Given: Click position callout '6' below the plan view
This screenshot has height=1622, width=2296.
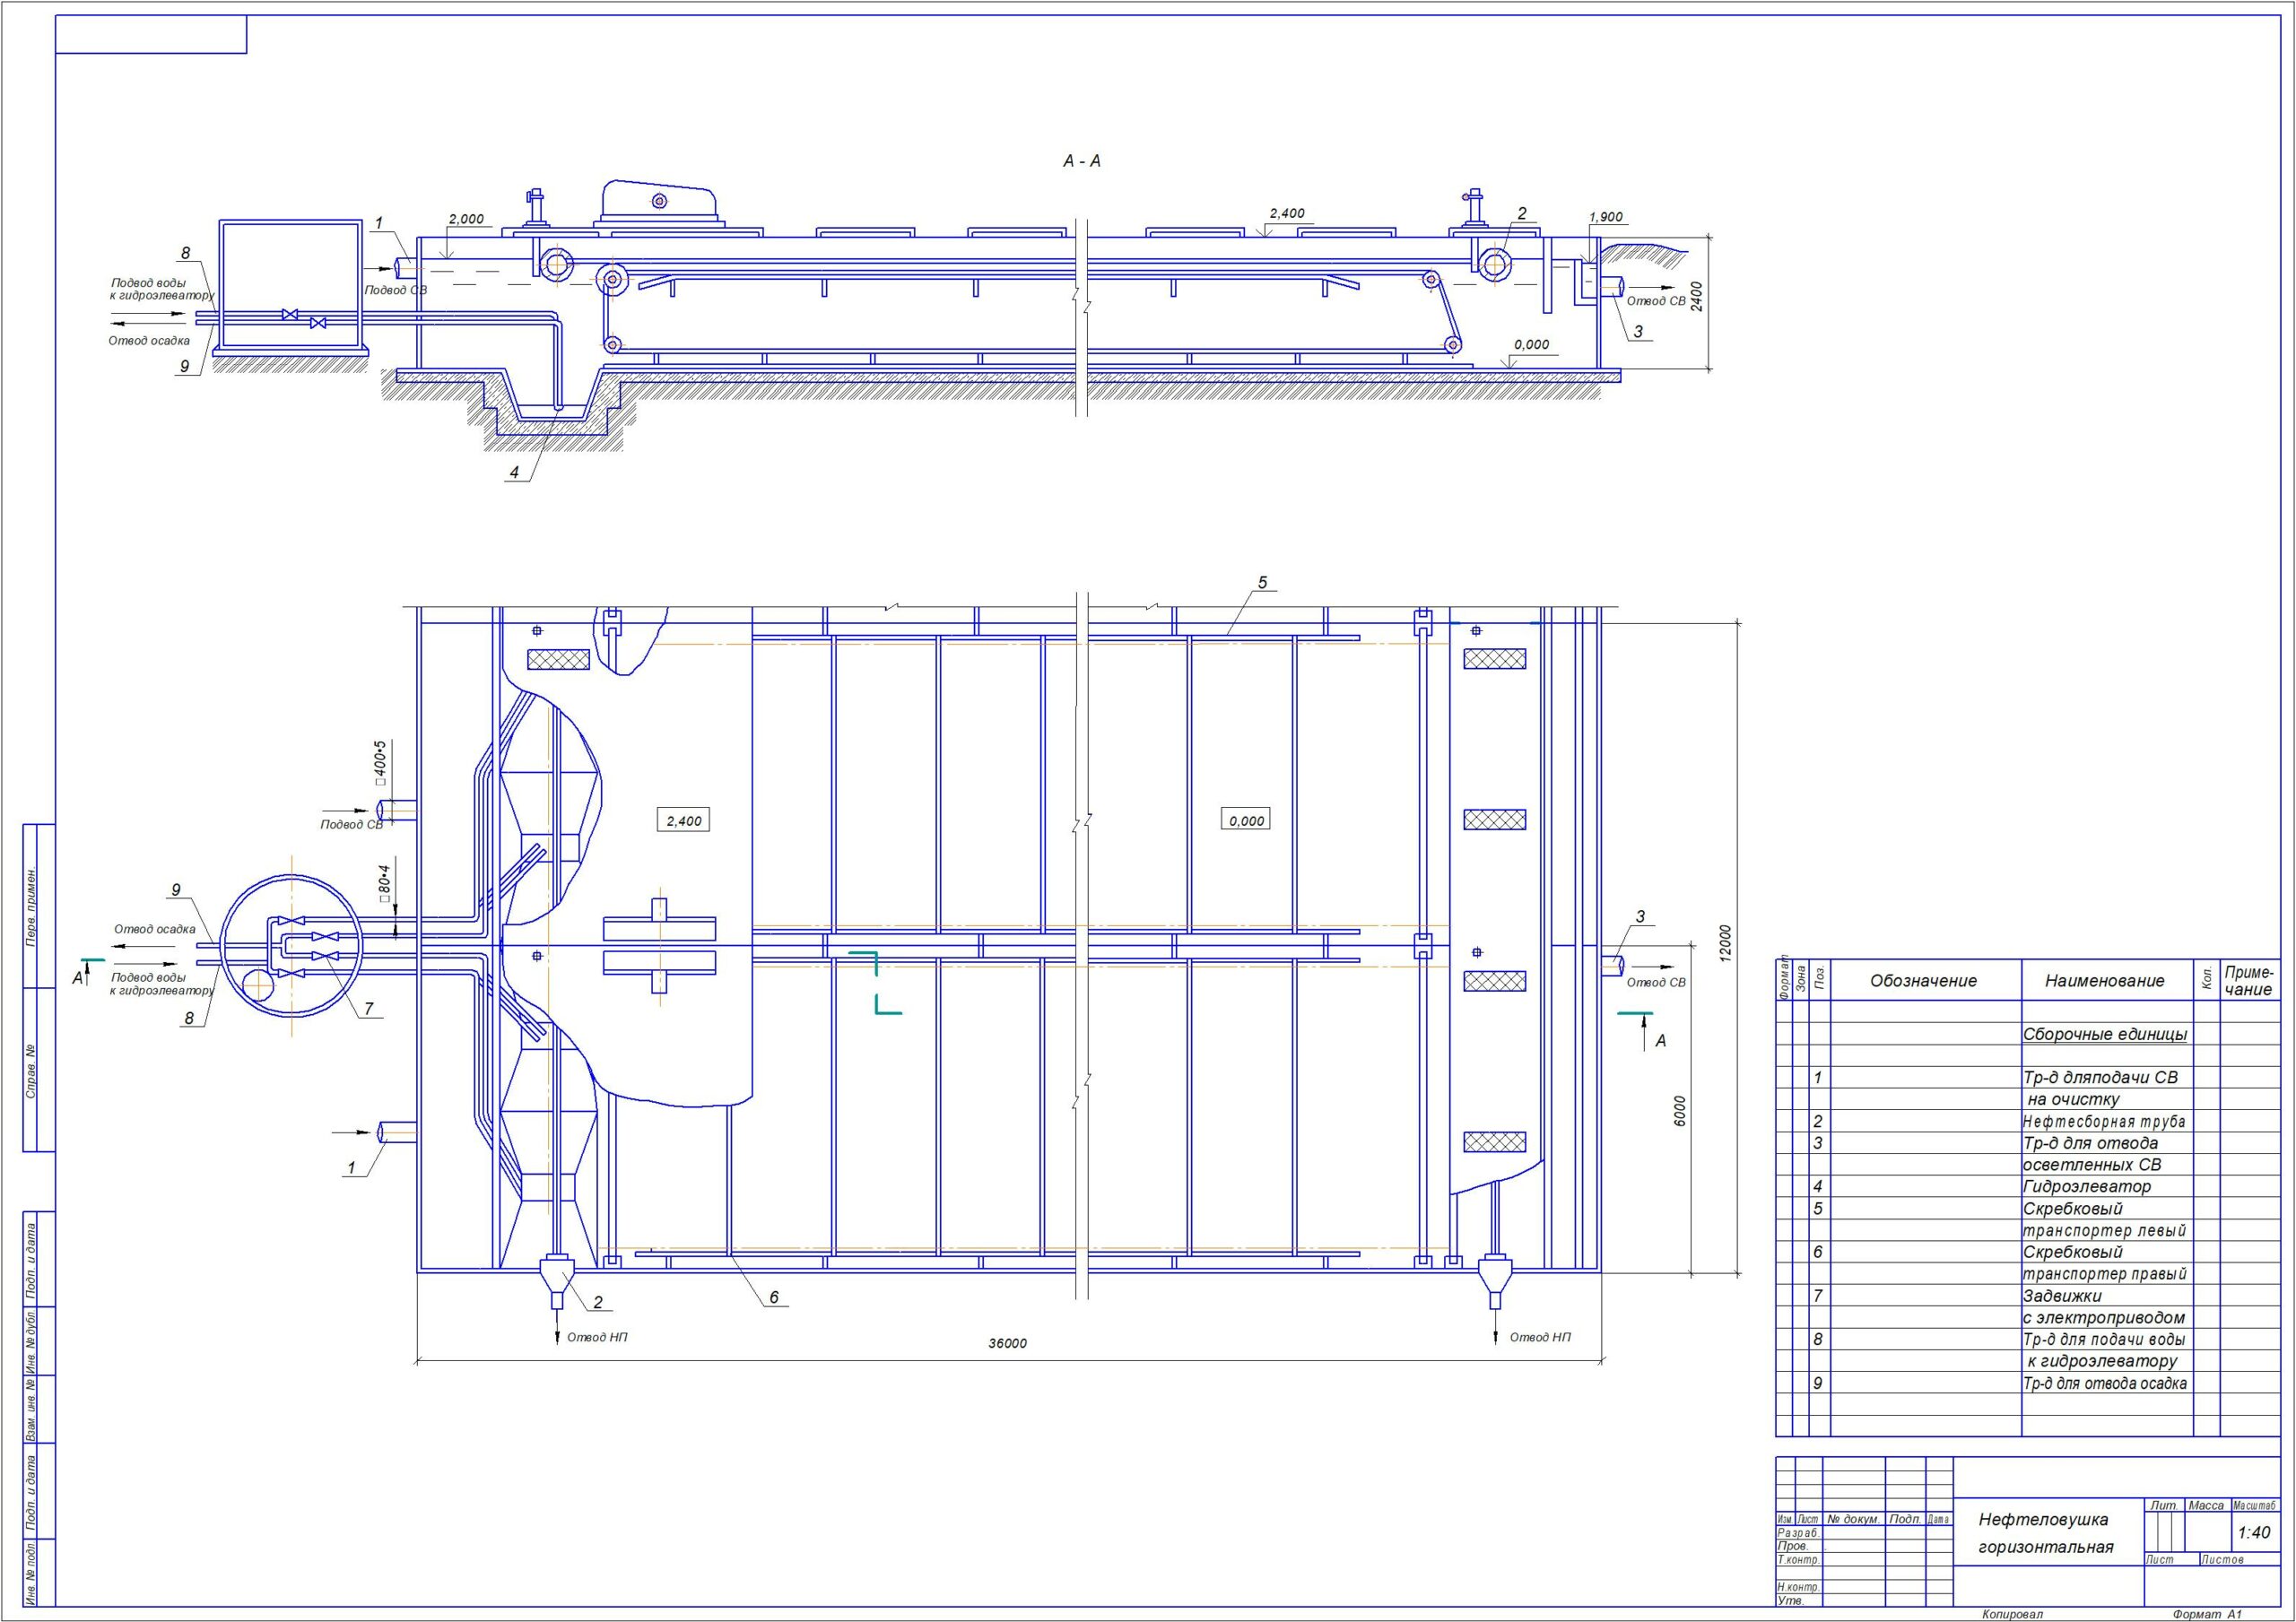Looking at the screenshot, I should [x=773, y=1298].
